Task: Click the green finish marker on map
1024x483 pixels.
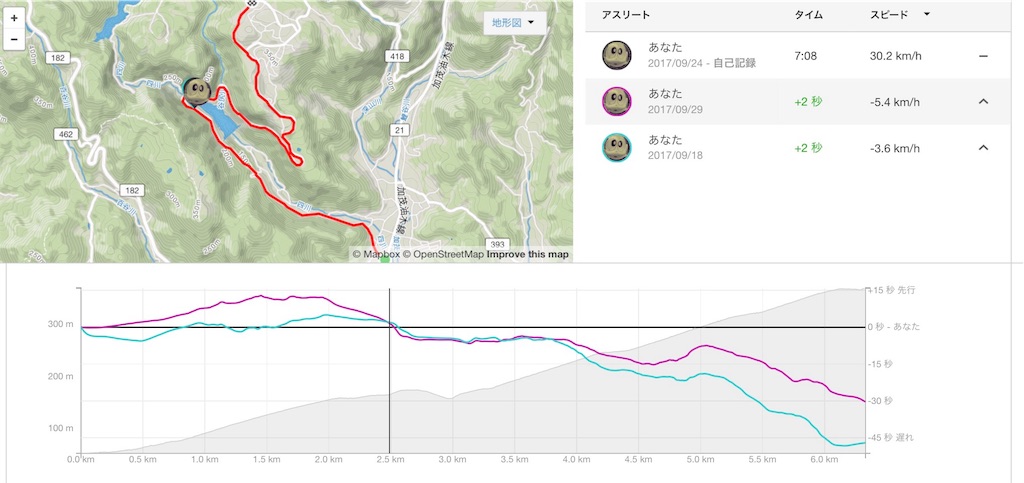Action: tap(384, 259)
